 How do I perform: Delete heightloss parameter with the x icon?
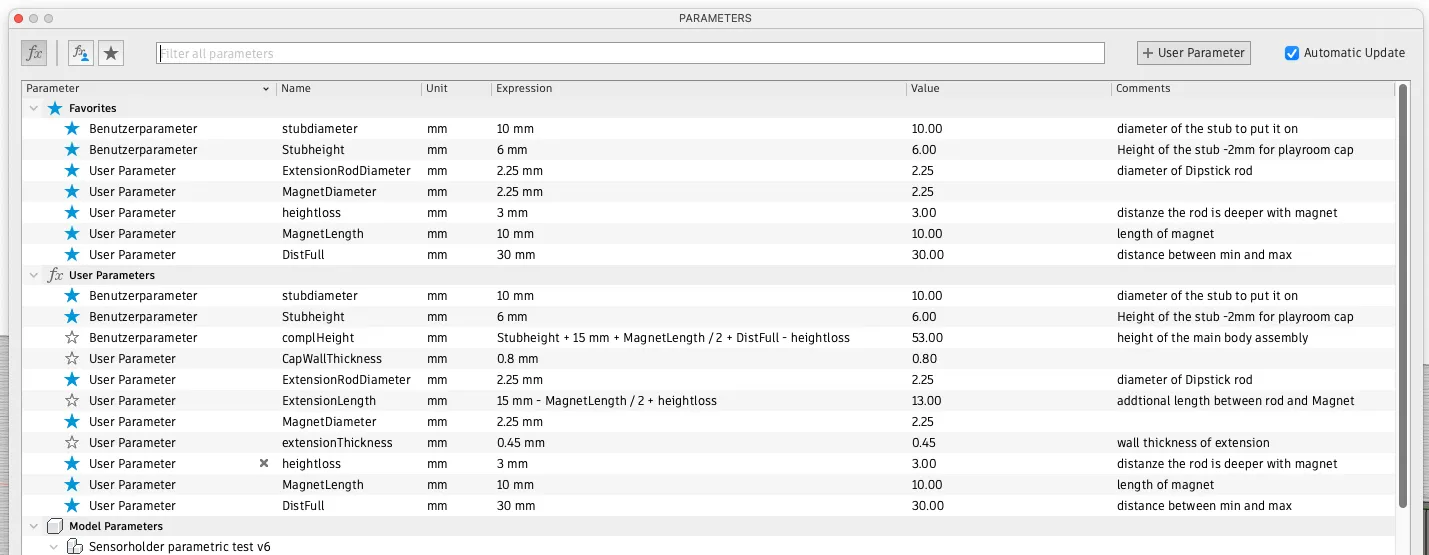click(264, 464)
